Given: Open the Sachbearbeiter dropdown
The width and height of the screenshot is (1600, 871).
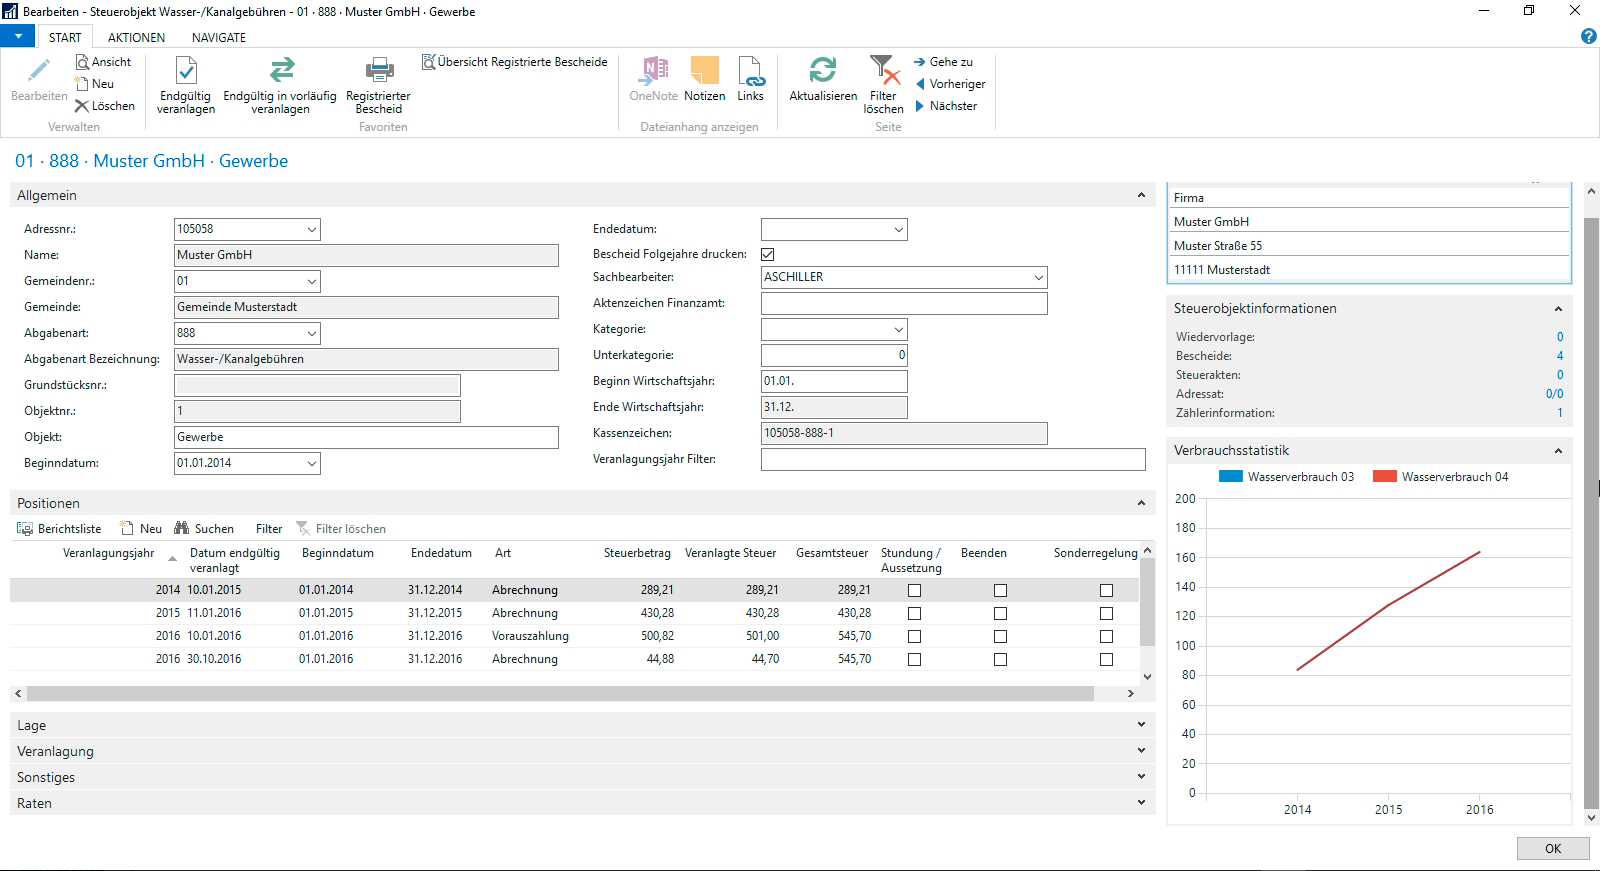Looking at the screenshot, I should (x=1038, y=278).
